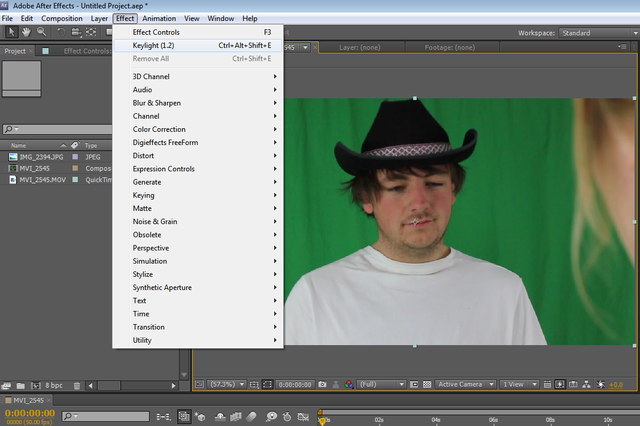Open the Workspace Standard dropdown
Image resolution: width=640 pixels, height=426 pixels.
coord(599,33)
